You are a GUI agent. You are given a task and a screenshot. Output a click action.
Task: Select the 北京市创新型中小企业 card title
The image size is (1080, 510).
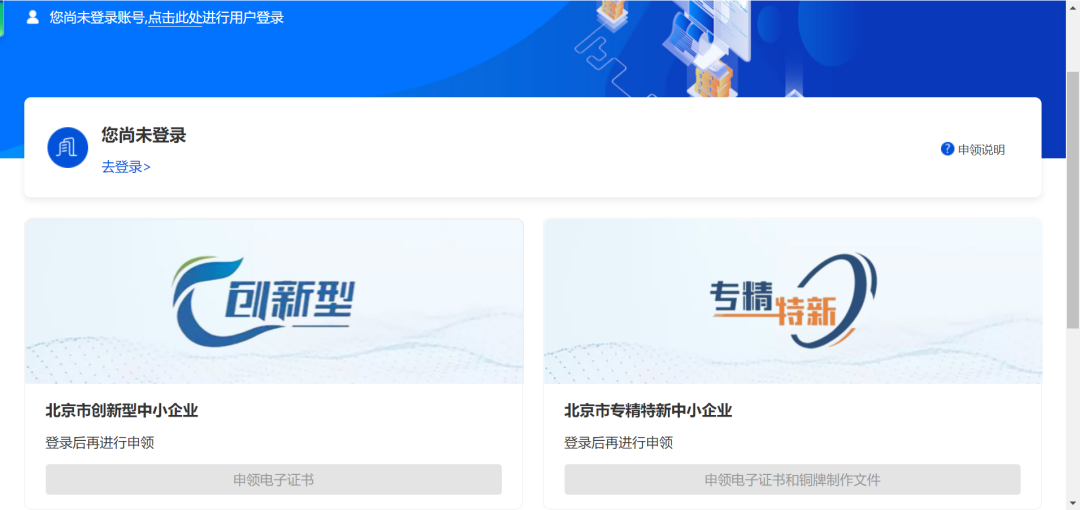click(x=122, y=411)
